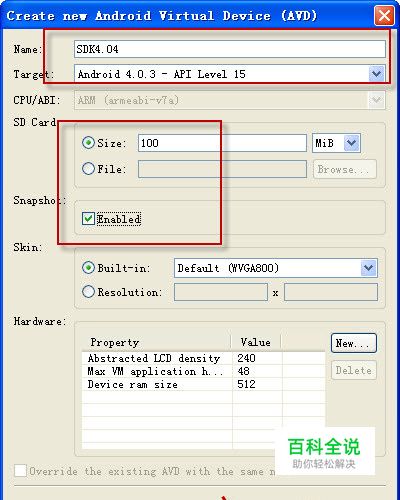Select the SD Card File radio button
The width and height of the screenshot is (400, 500).
(x=88, y=169)
